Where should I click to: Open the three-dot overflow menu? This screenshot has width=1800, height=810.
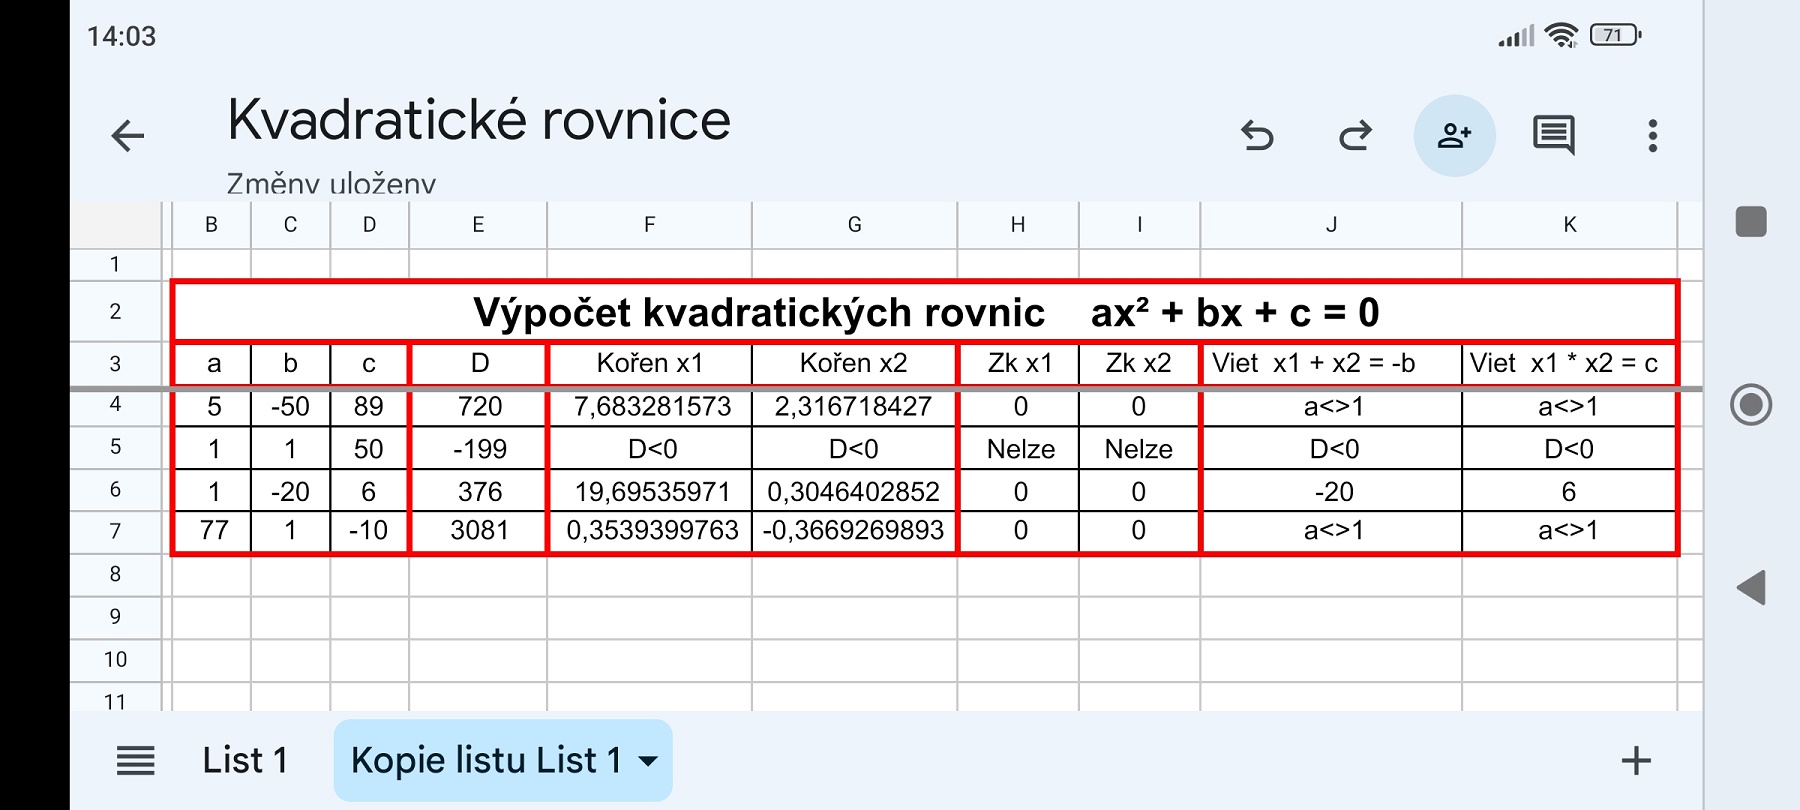click(x=1652, y=136)
